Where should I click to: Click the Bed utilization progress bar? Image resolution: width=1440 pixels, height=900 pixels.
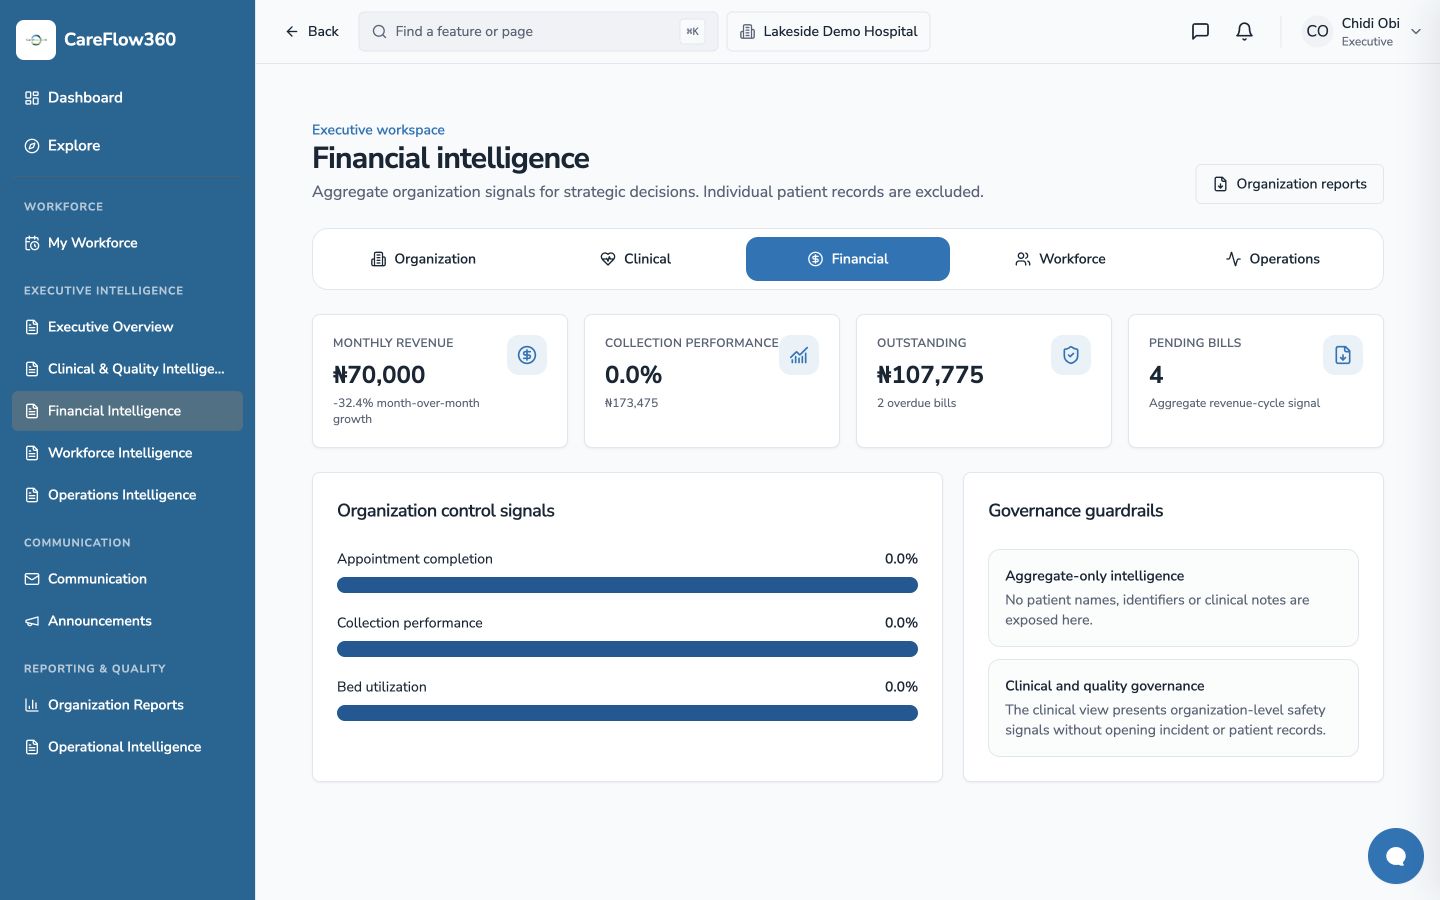click(x=627, y=713)
